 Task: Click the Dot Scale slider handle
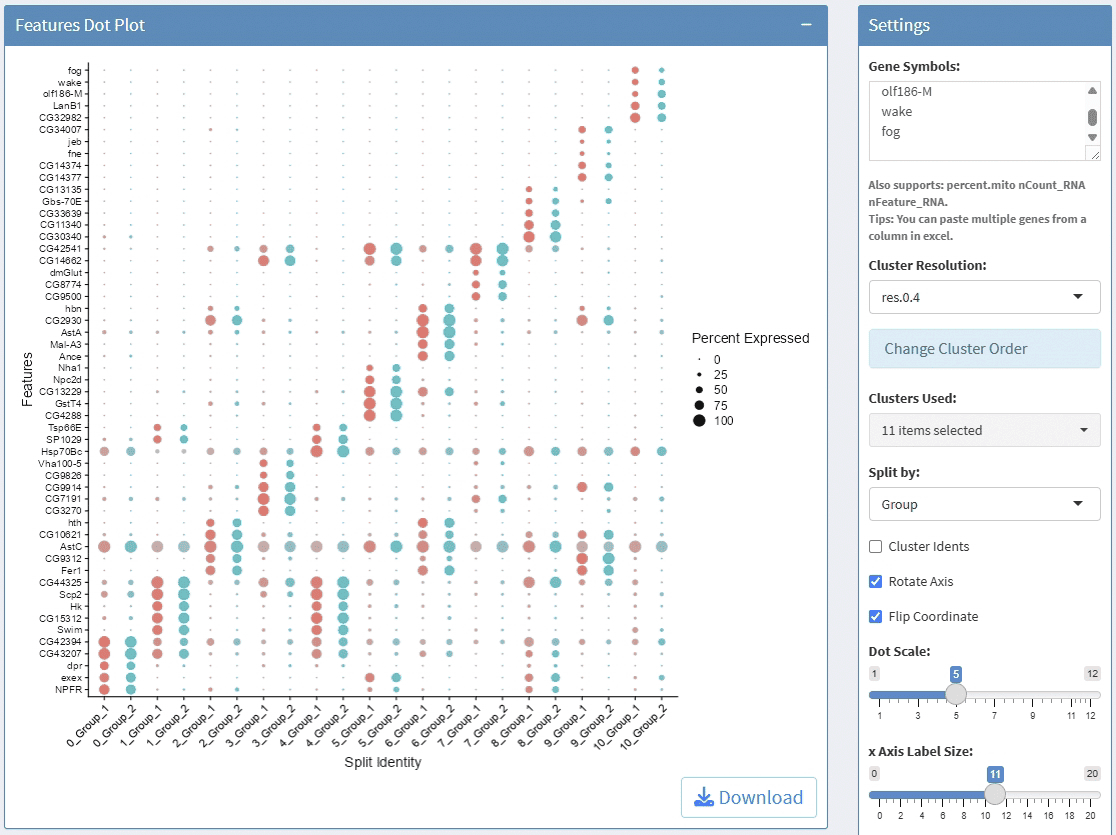coord(956,694)
